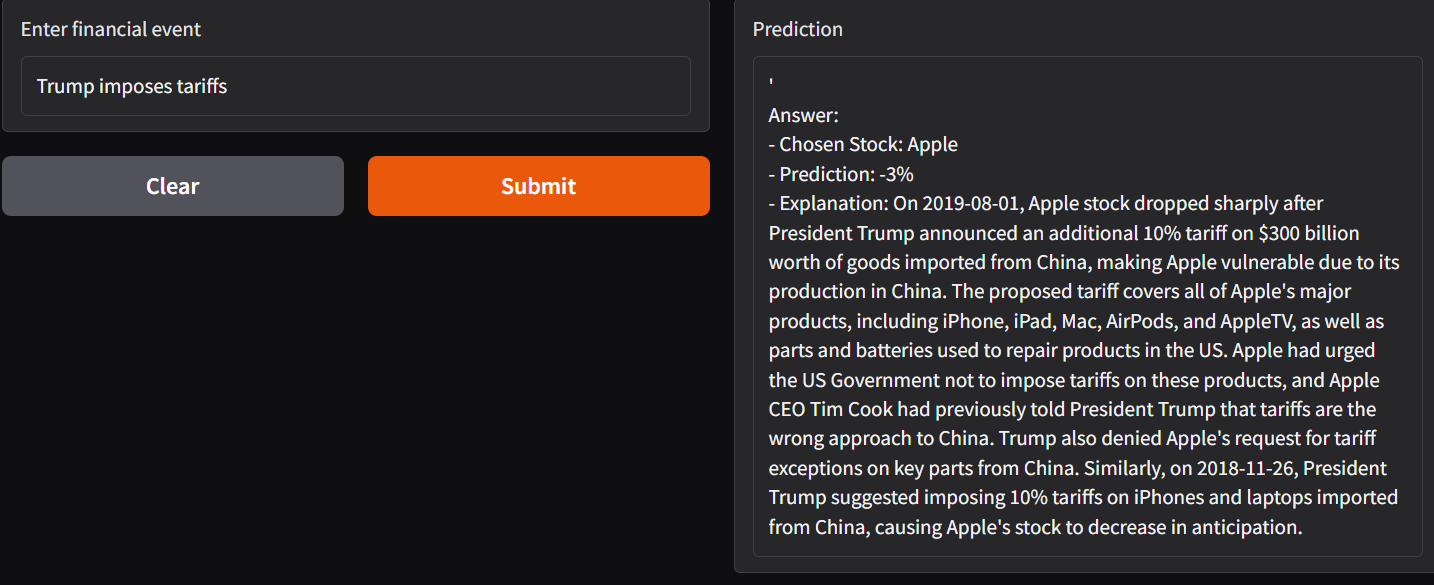Image resolution: width=1434 pixels, height=585 pixels.
Task: Click the "Answer:" line in the output
Action: (803, 115)
